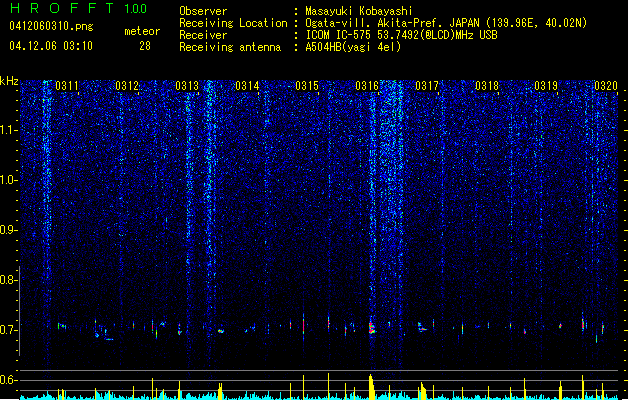Click the kHz axis unit label
The width and height of the screenshot is (629, 400).
click(9, 81)
